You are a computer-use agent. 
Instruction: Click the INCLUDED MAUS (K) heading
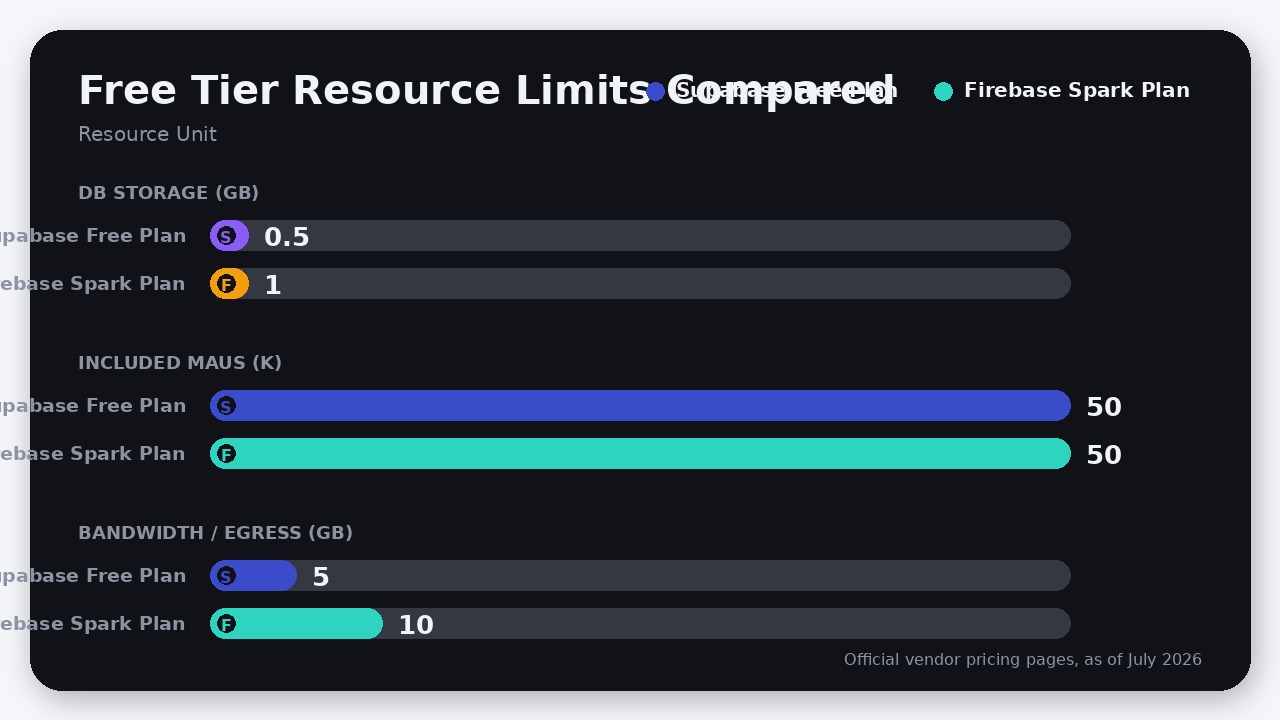180,363
